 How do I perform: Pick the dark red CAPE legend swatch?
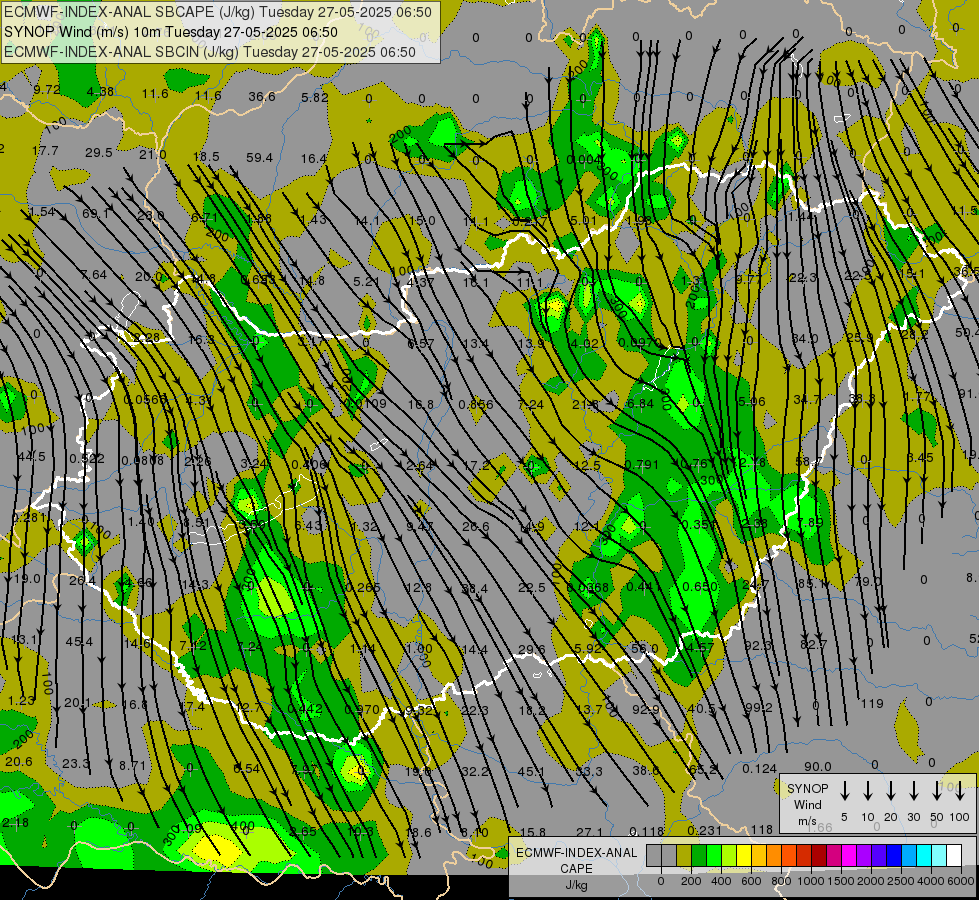pos(819,855)
